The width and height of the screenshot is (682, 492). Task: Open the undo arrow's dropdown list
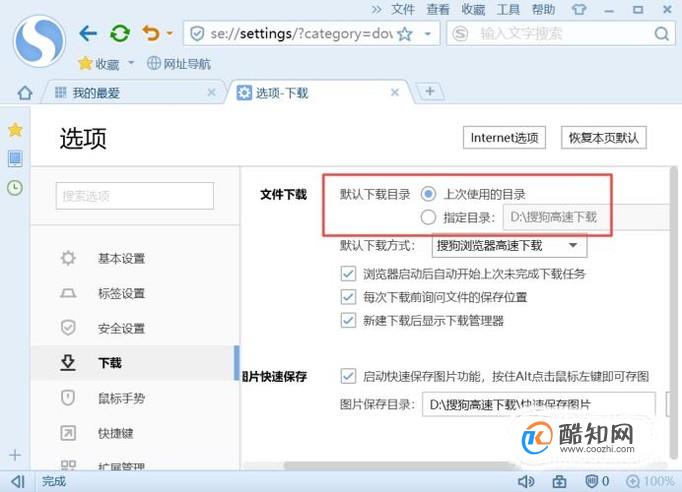coord(170,33)
